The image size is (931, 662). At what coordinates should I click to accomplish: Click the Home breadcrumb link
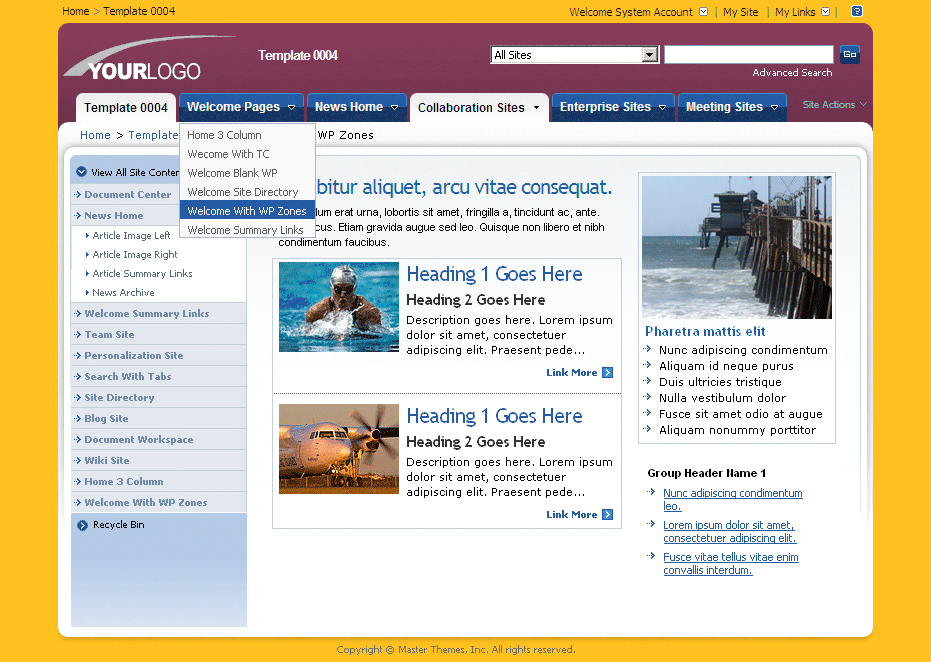tap(95, 134)
